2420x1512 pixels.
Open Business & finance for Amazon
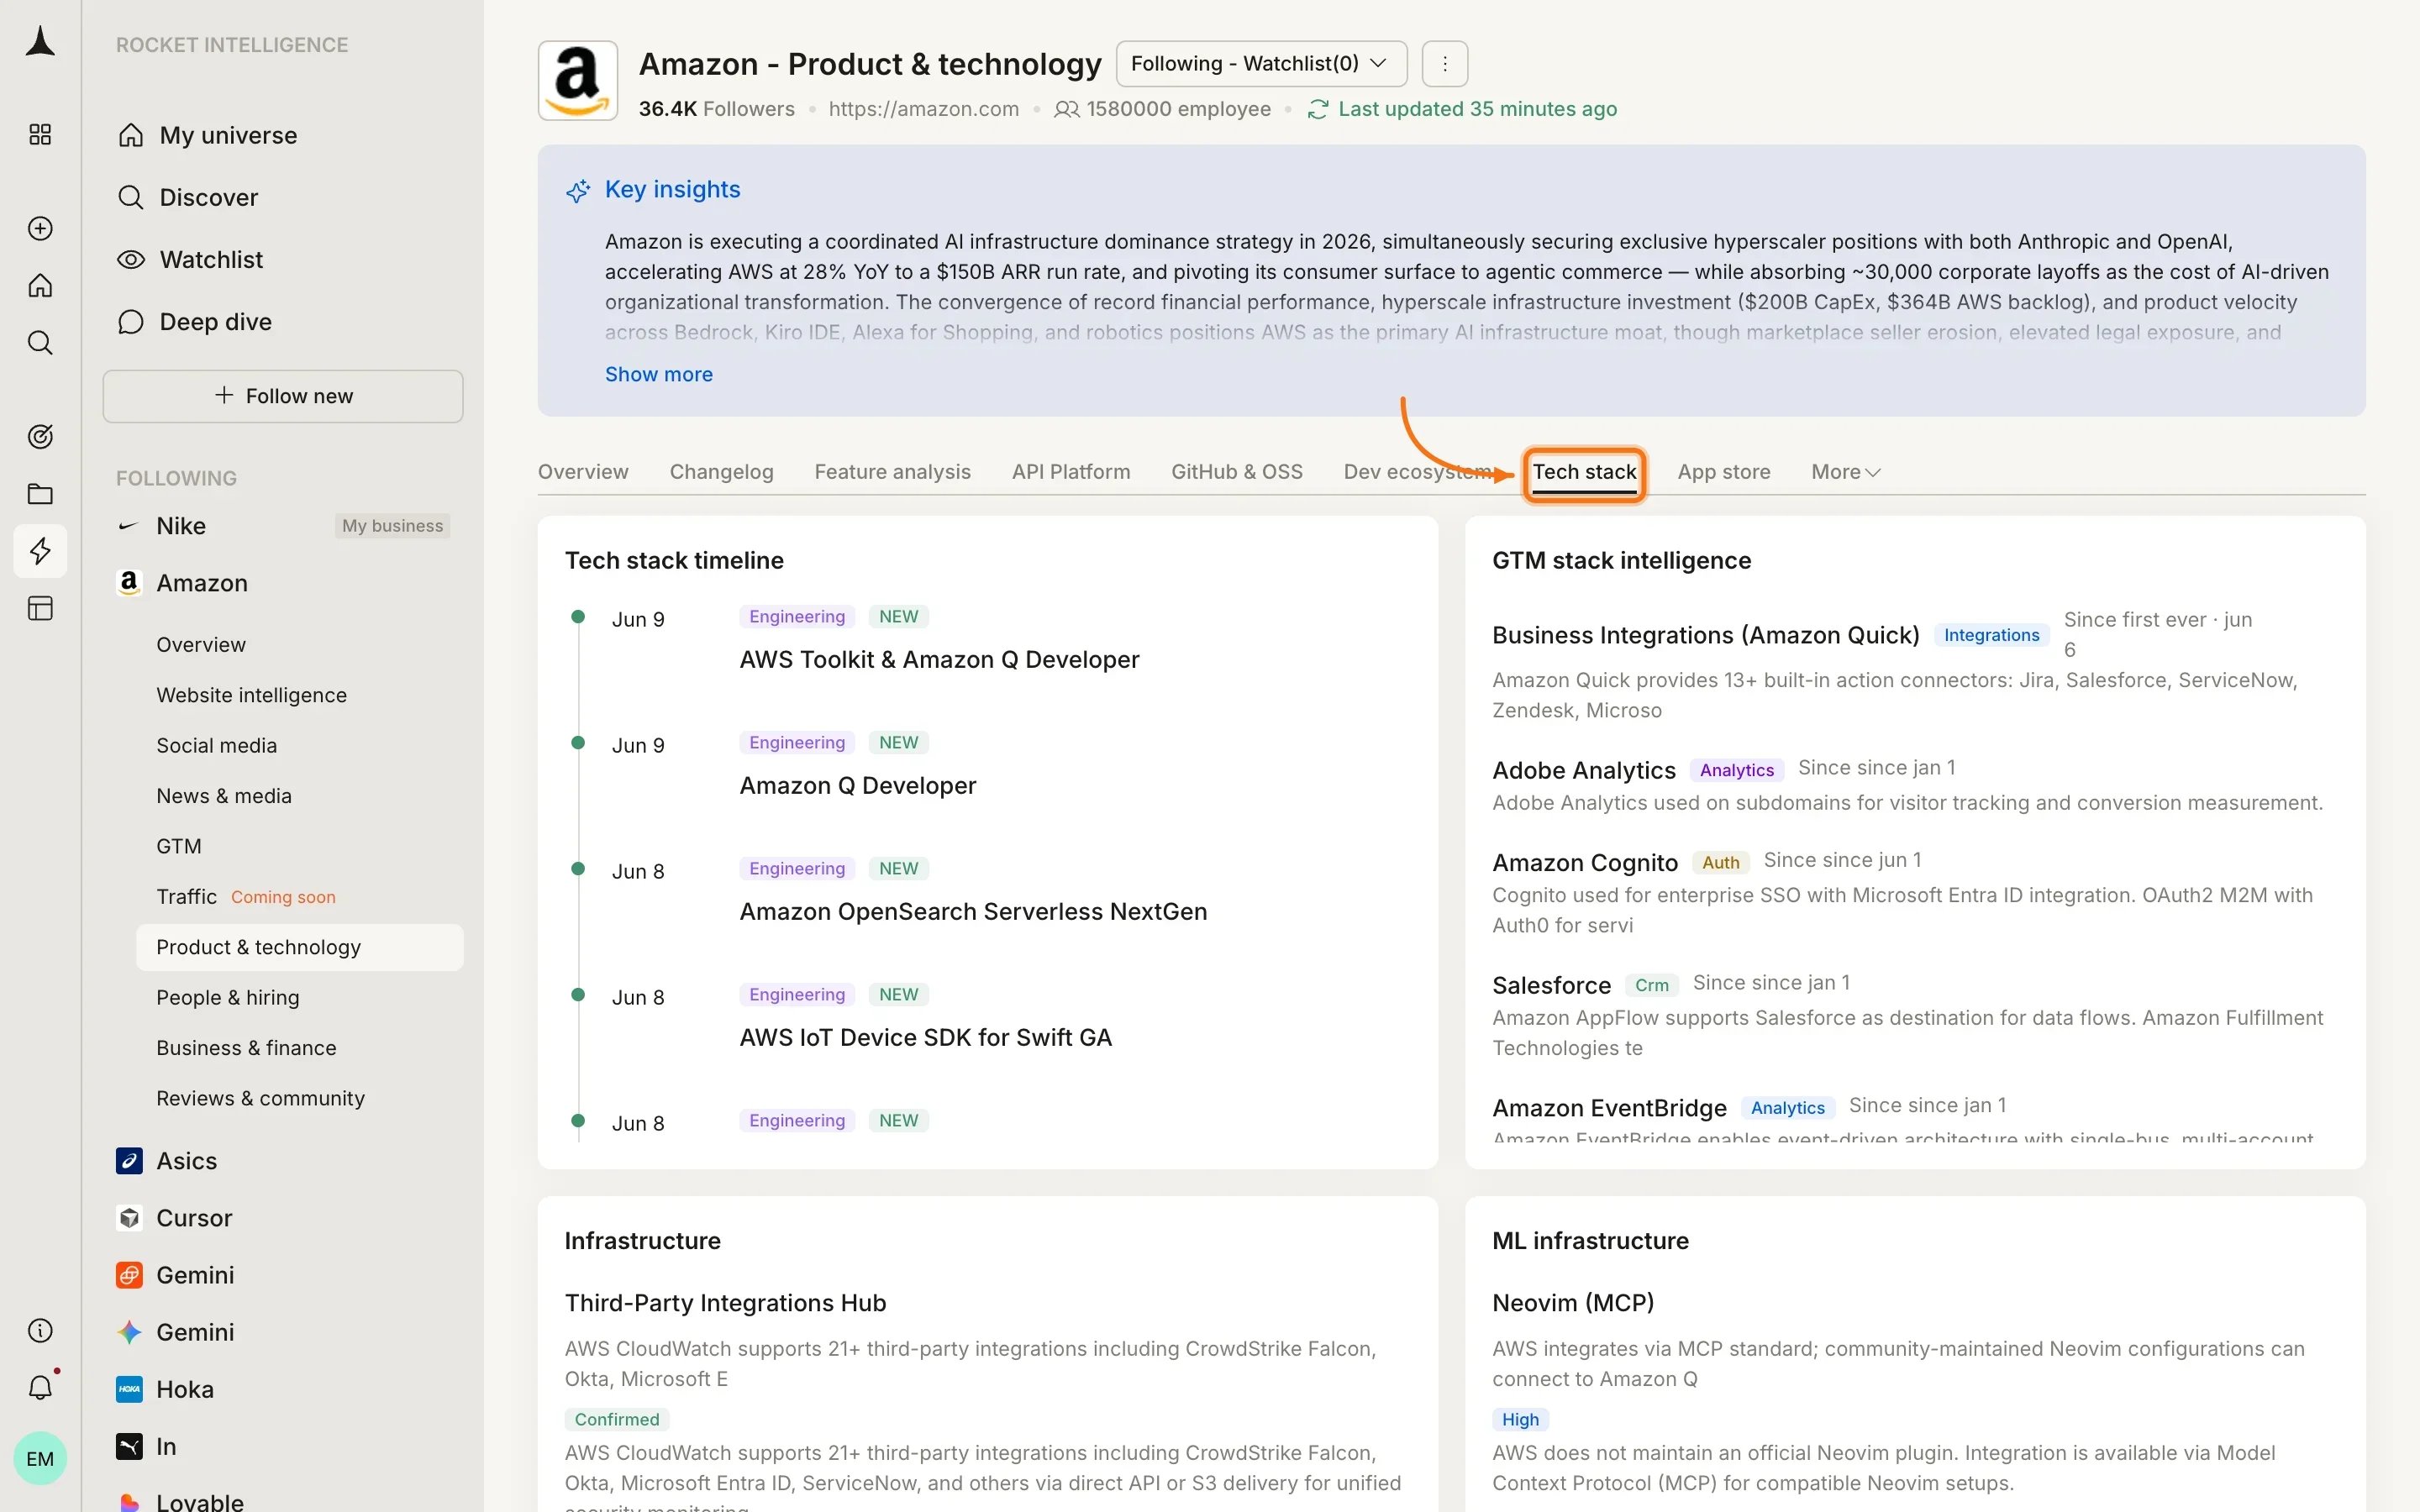pos(246,1048)
